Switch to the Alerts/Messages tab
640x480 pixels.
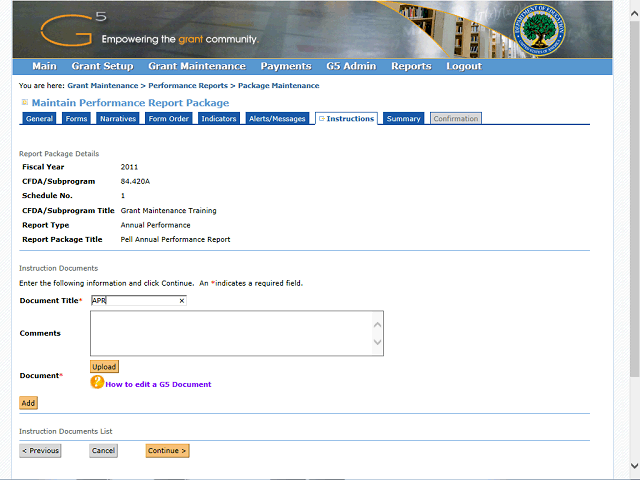point(277,118)
